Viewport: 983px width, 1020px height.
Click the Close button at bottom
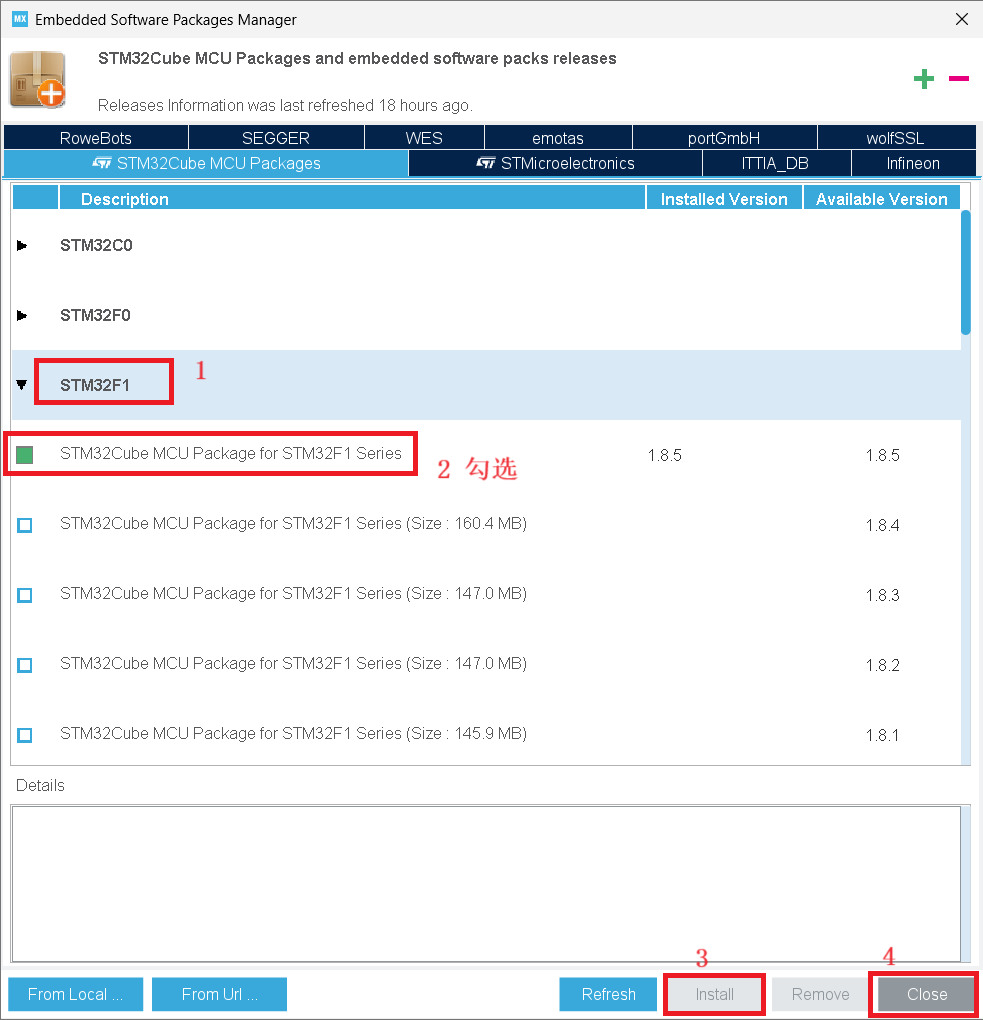[x=926, y=994]
